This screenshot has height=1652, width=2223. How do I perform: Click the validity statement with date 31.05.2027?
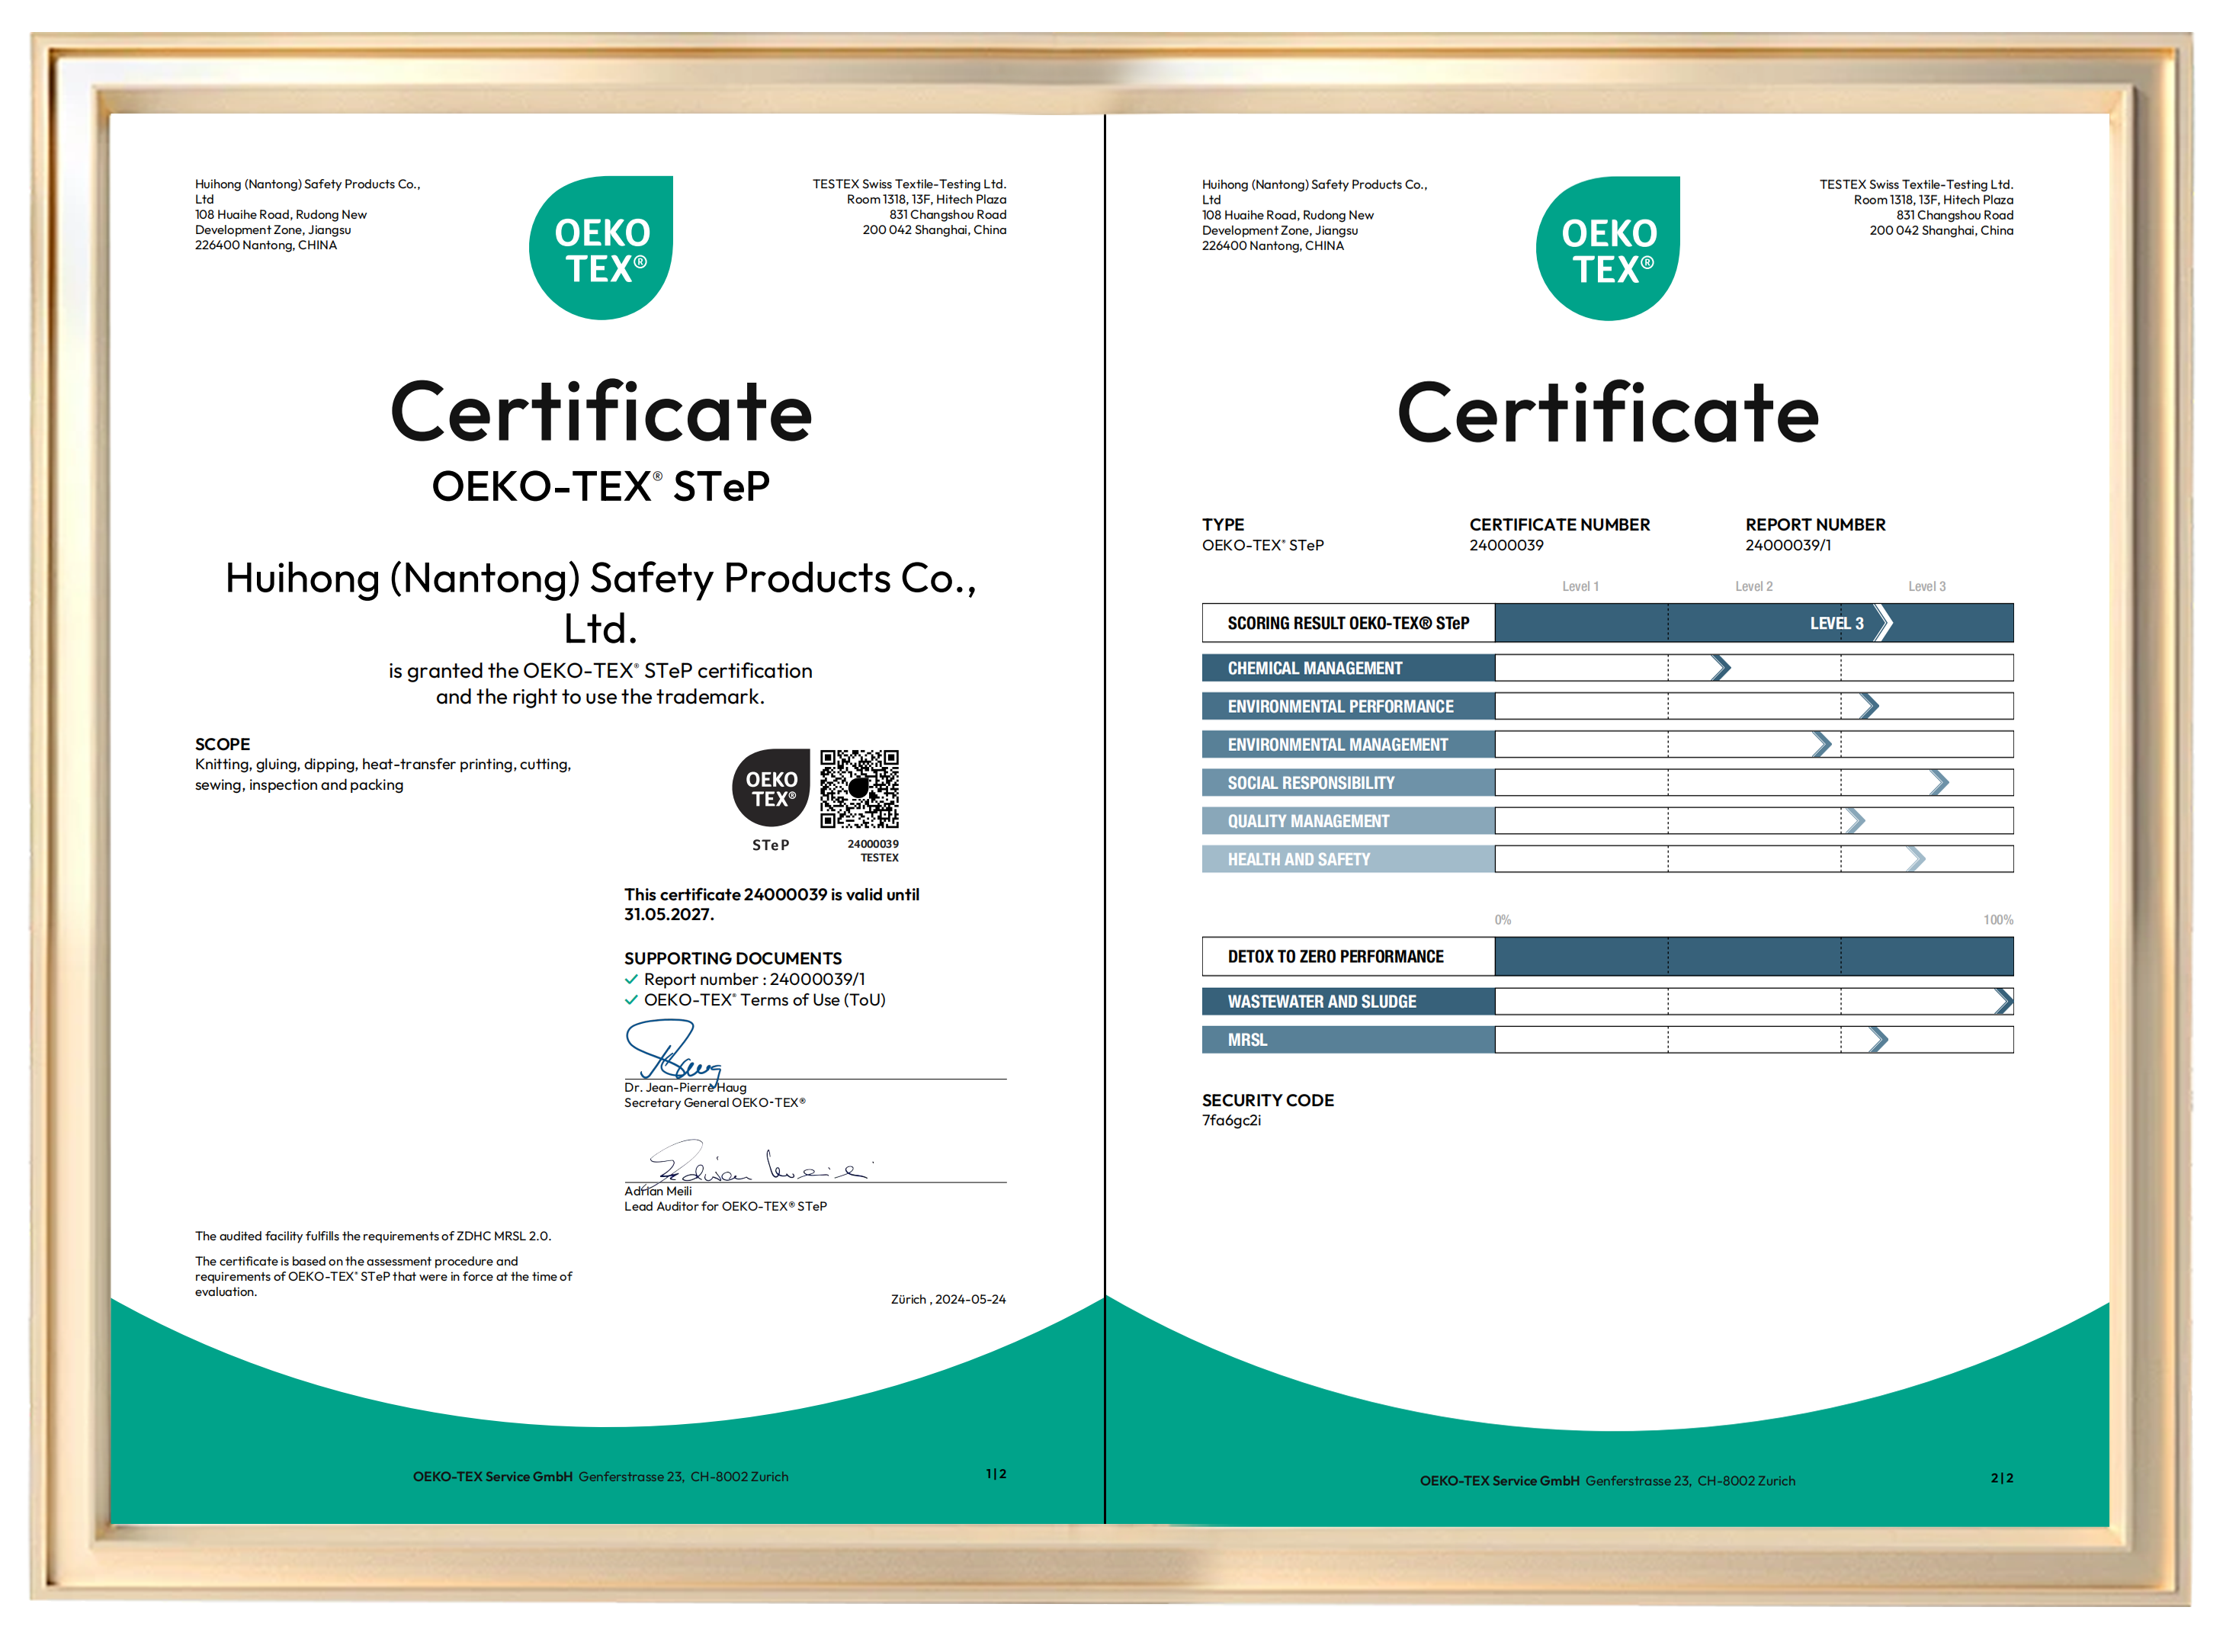click(x=771, y=905)
